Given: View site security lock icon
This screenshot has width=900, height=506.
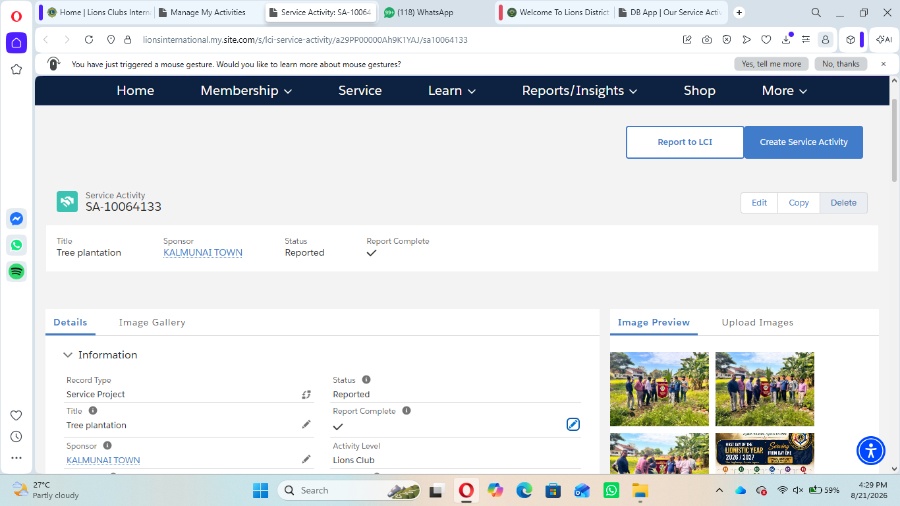Looking at the screenshot, I should [127, 40].
